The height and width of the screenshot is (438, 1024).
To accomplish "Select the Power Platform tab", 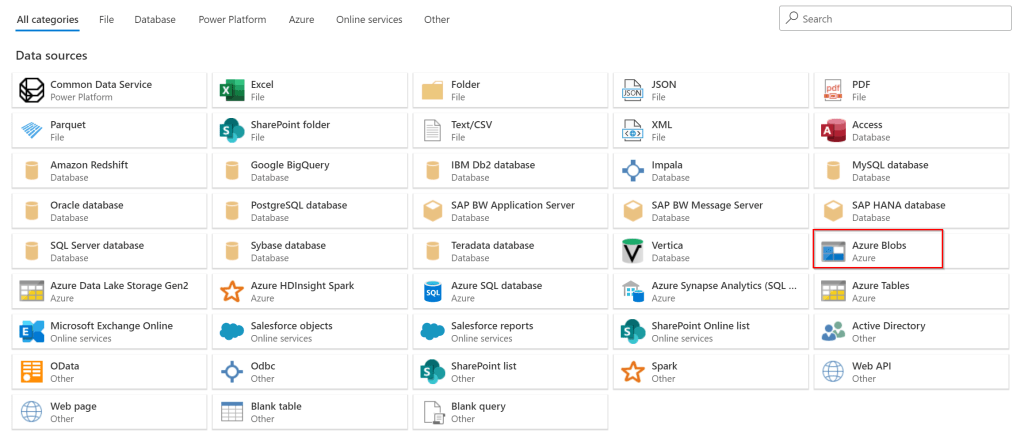I will (232, 20).
